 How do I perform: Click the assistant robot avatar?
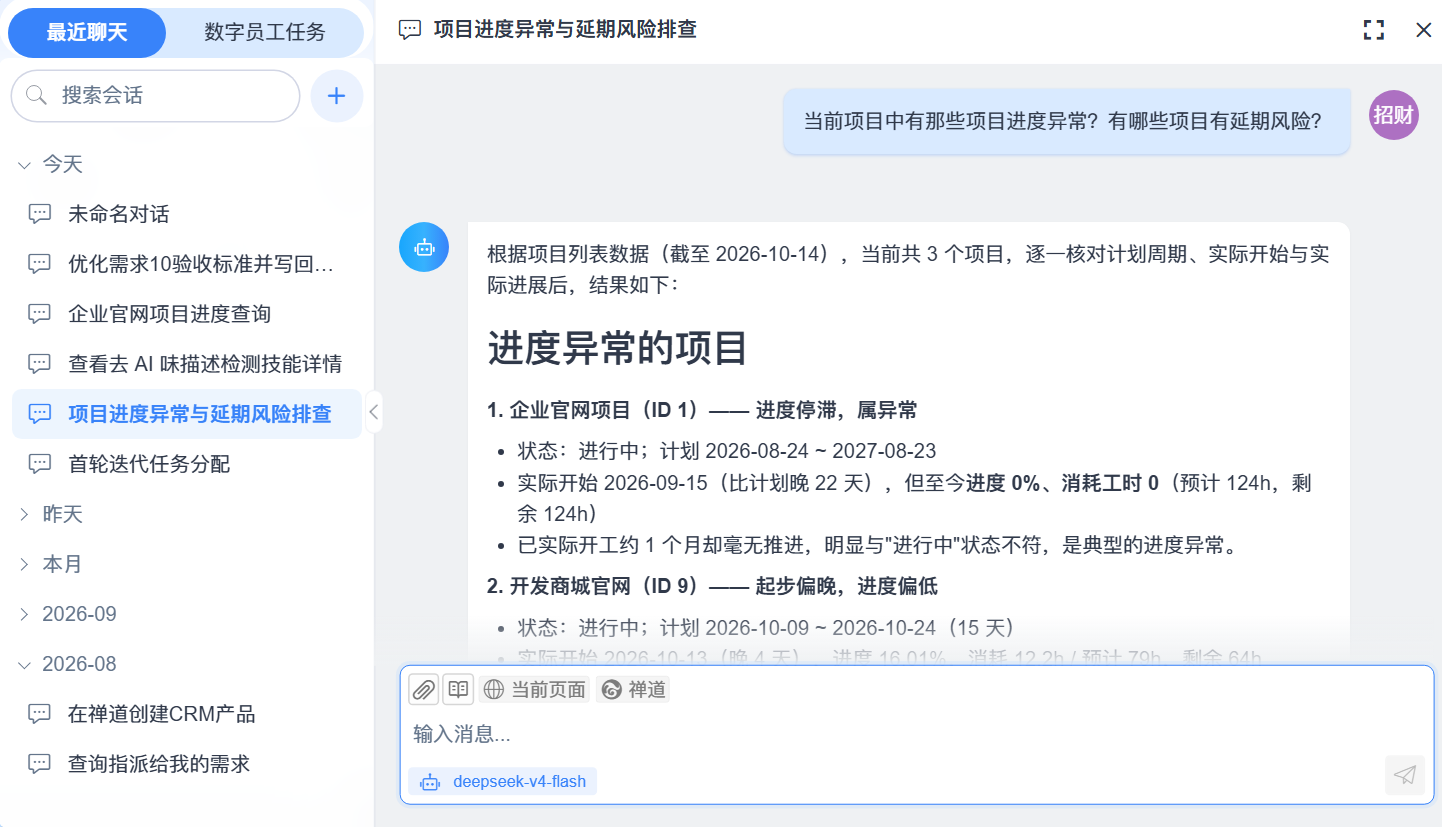[424, 247]
